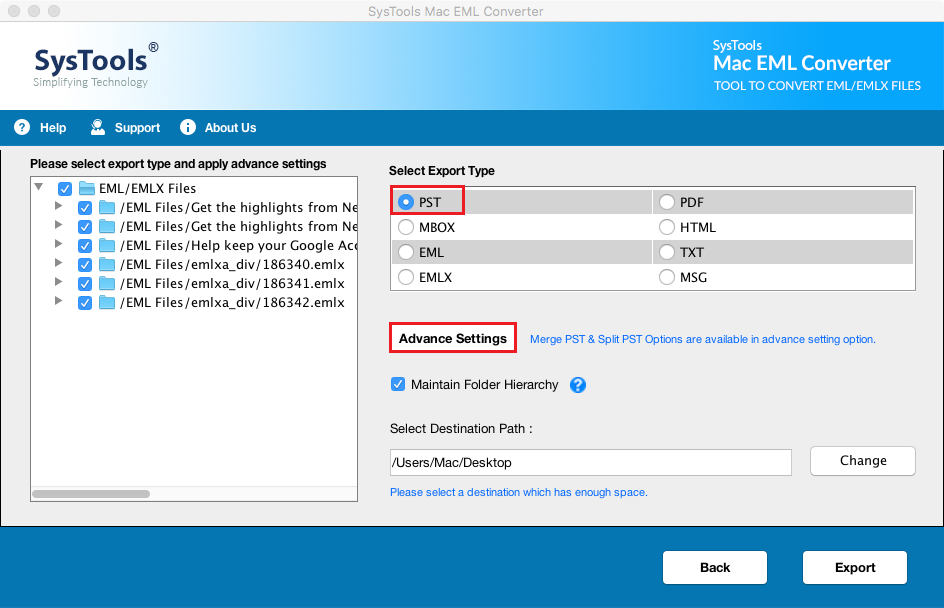944x608 pixels.
Task: Choose the MSG export option
Action: [x=666, y=278]
